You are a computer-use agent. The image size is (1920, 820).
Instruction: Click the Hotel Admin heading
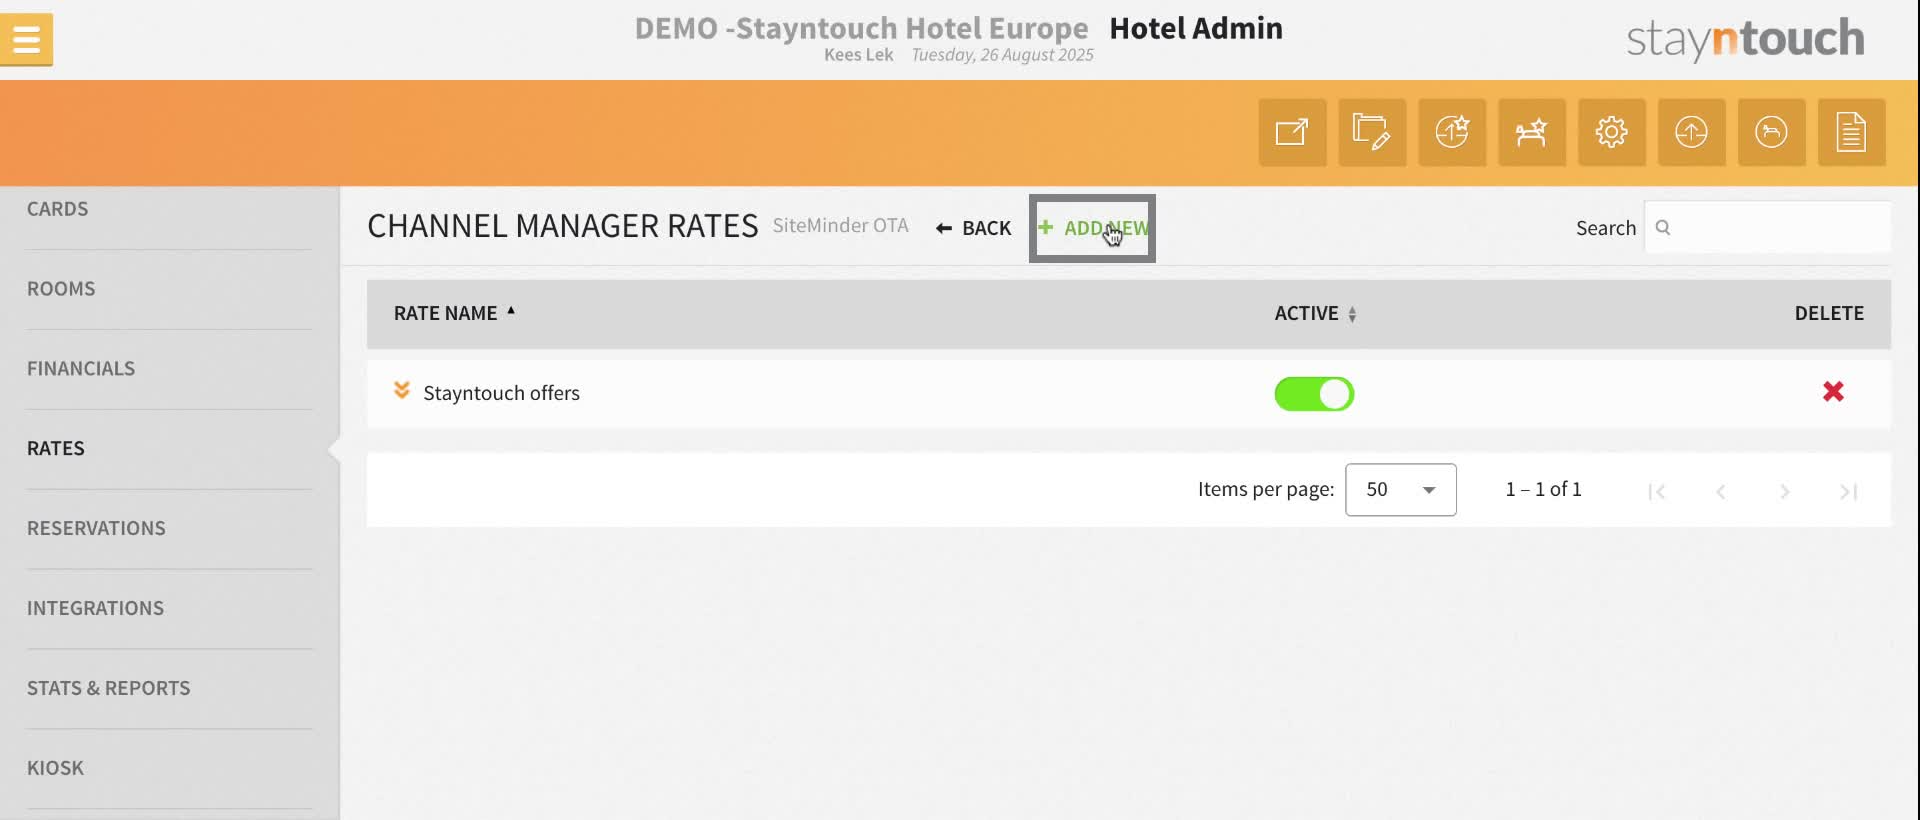(x=1196, y=28)
